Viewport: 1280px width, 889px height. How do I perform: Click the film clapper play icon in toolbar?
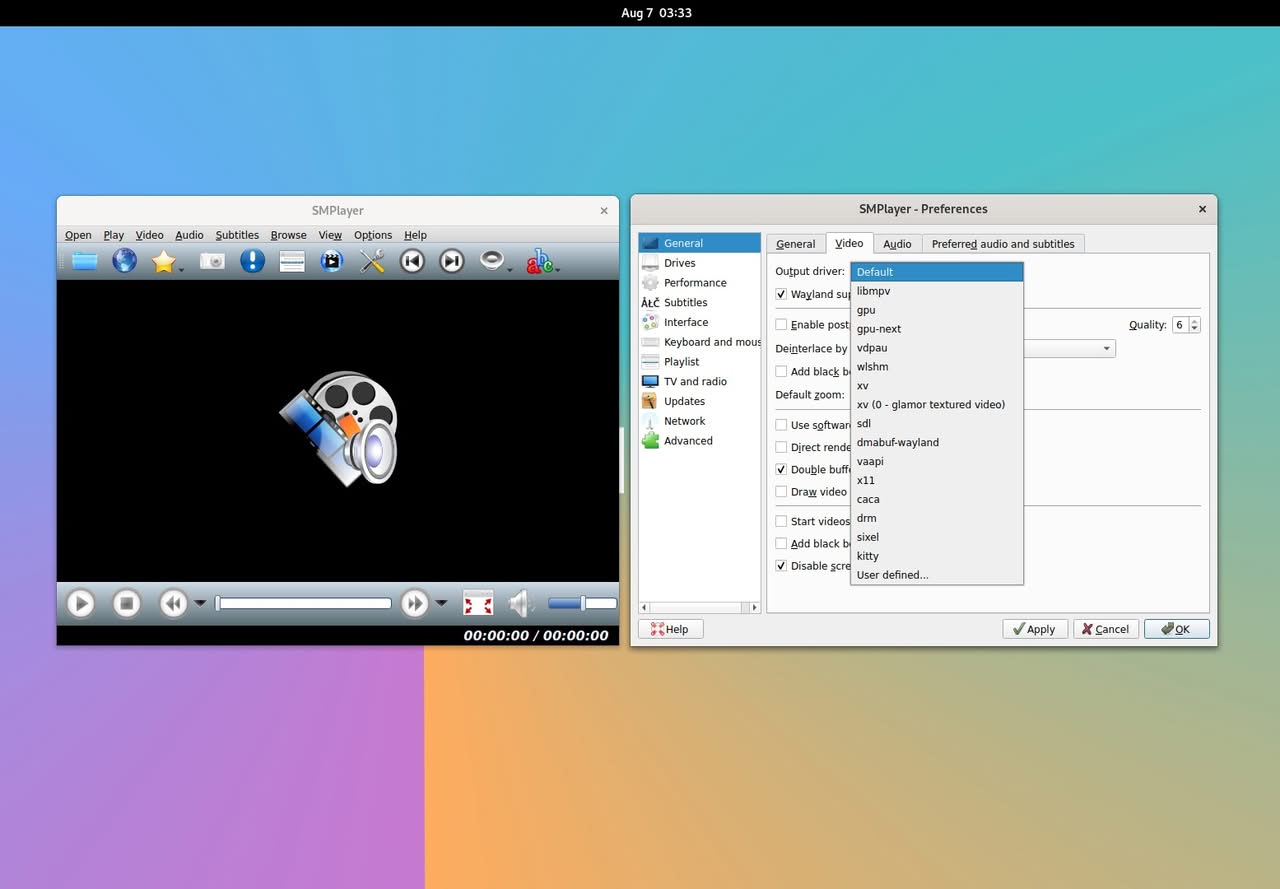[x=331, y=262]
